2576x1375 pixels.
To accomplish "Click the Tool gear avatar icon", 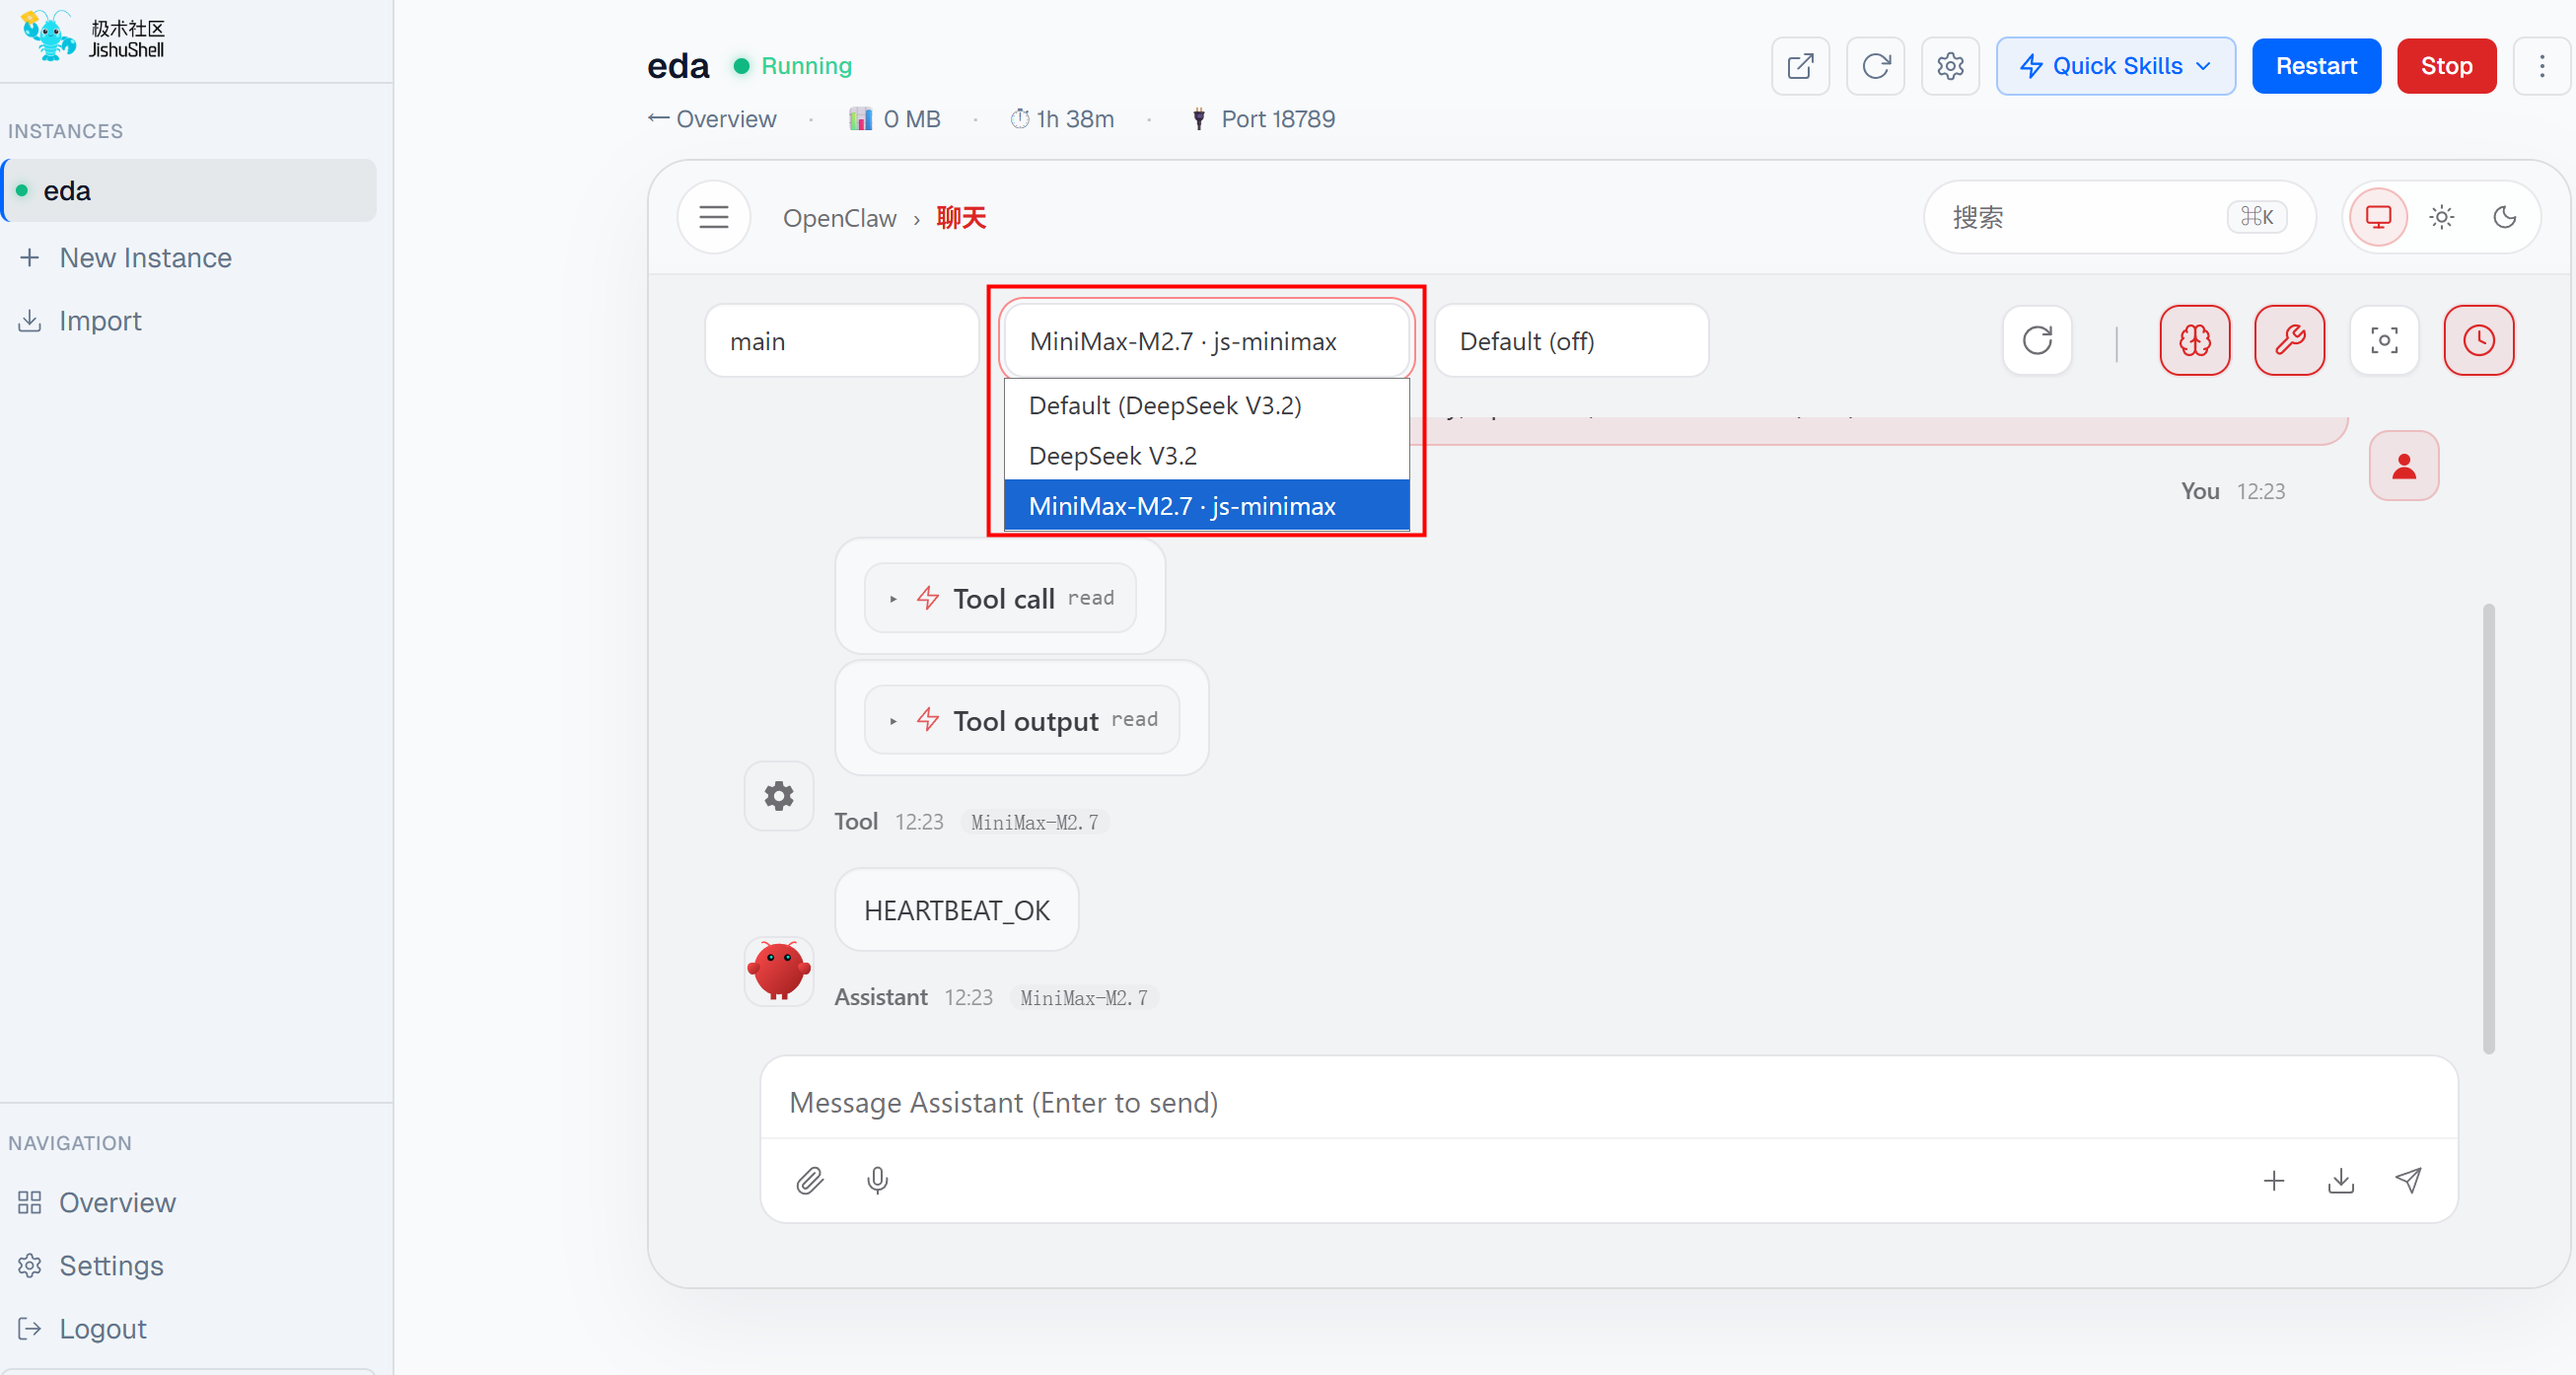I will point(779,796).
